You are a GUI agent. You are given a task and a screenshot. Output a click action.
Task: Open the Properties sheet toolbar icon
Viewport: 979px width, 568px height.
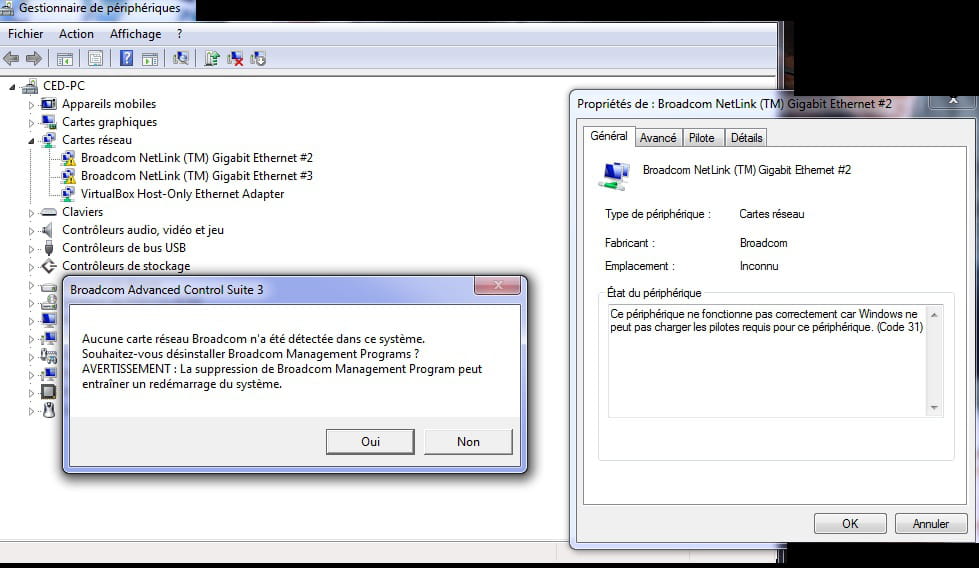(96, 59)
